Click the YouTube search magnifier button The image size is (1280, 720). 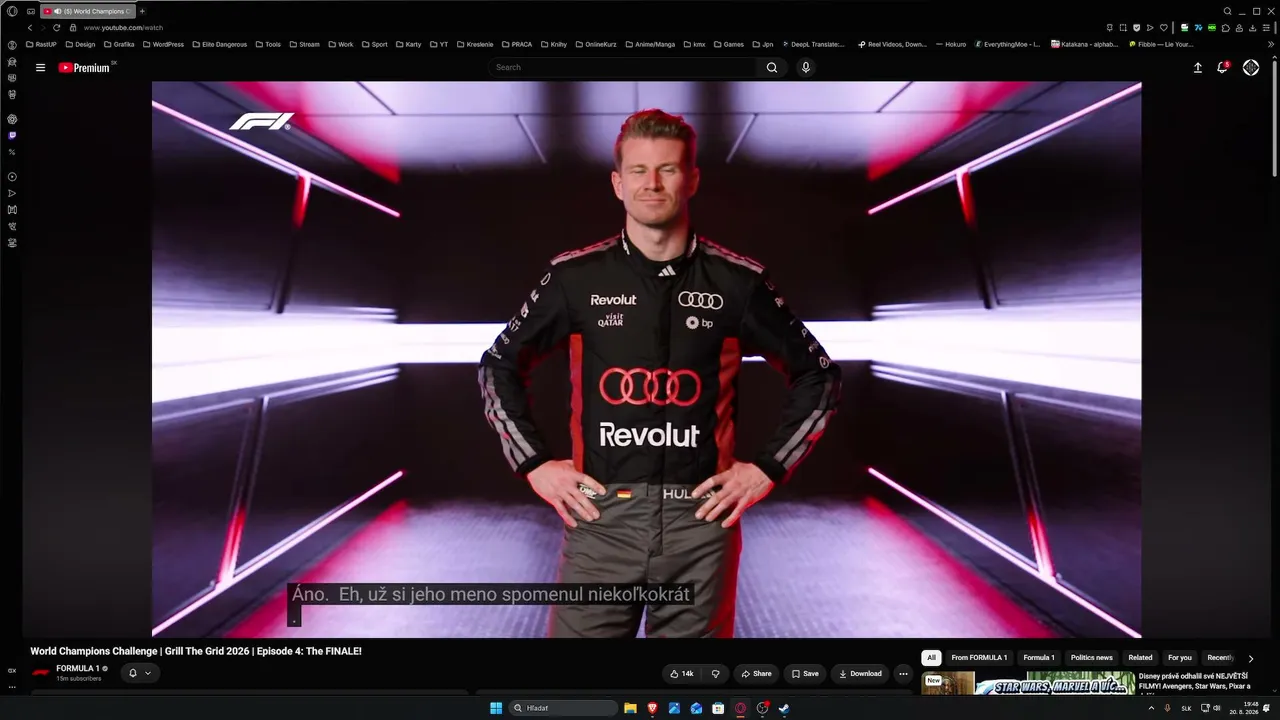[x=772, y=68]
